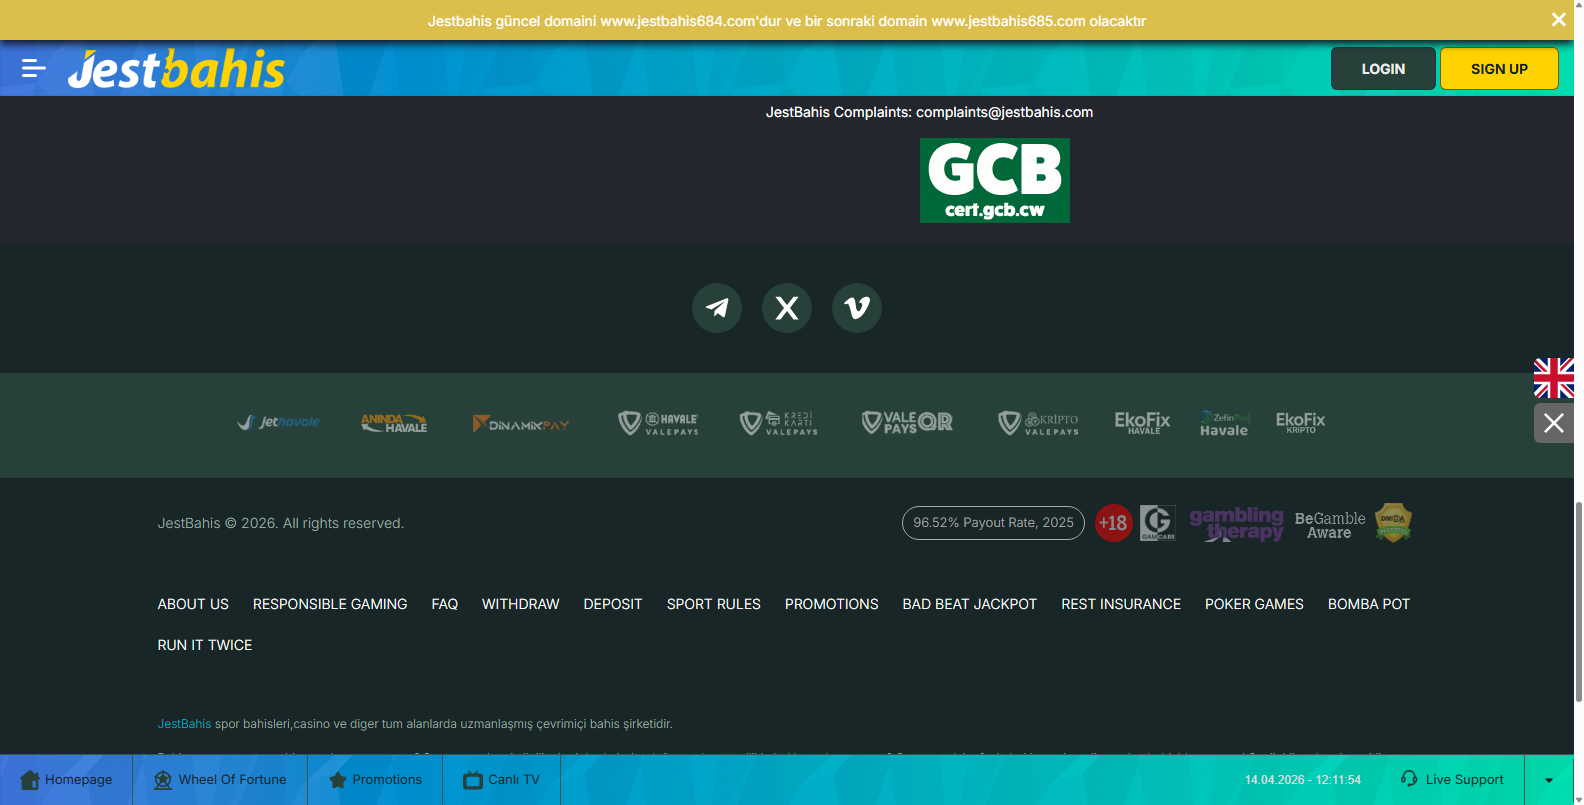Click the red +18 age badge
Viewport: 1584px width, 805px height.
1113,523
